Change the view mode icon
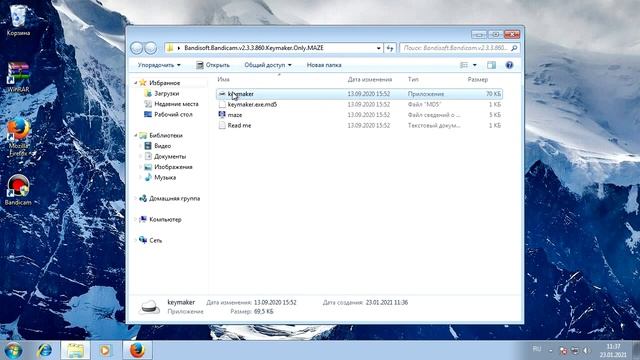The height and width of the screenshot is (360, 640). click(x=464, y=65)
